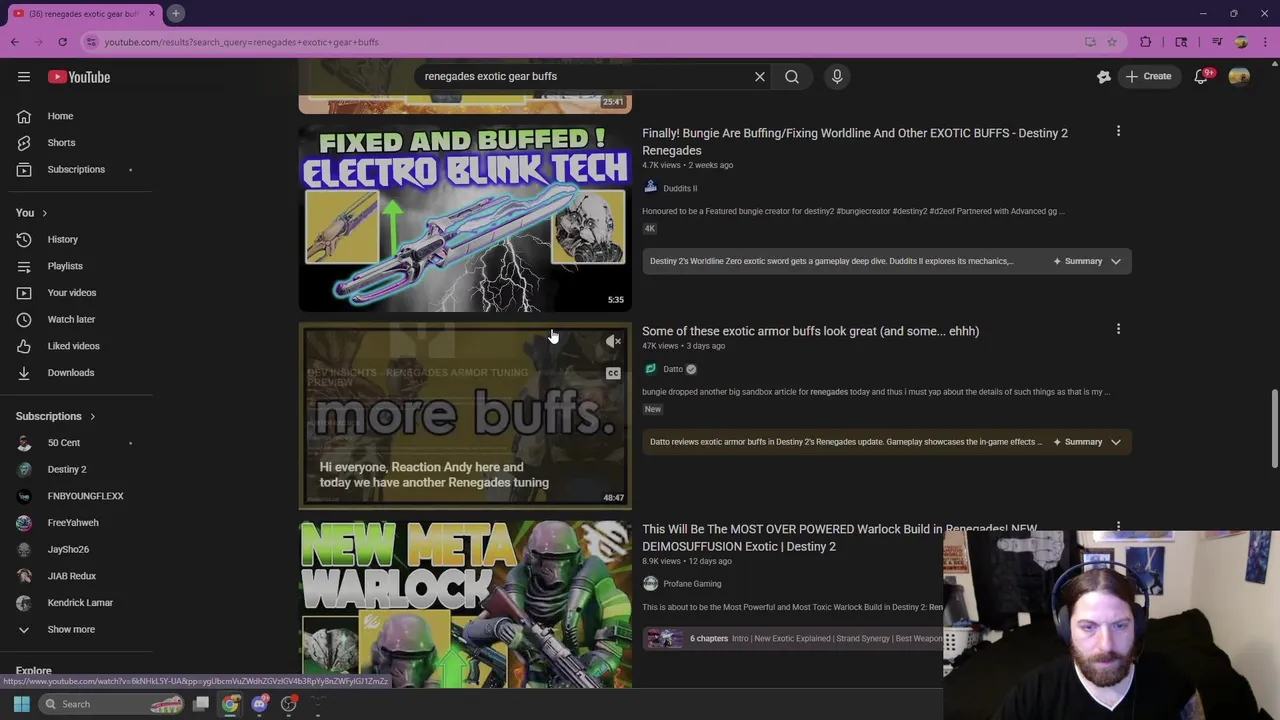Click the address bar URL
Screen dimensions: 1280x720
coord(241,42)
